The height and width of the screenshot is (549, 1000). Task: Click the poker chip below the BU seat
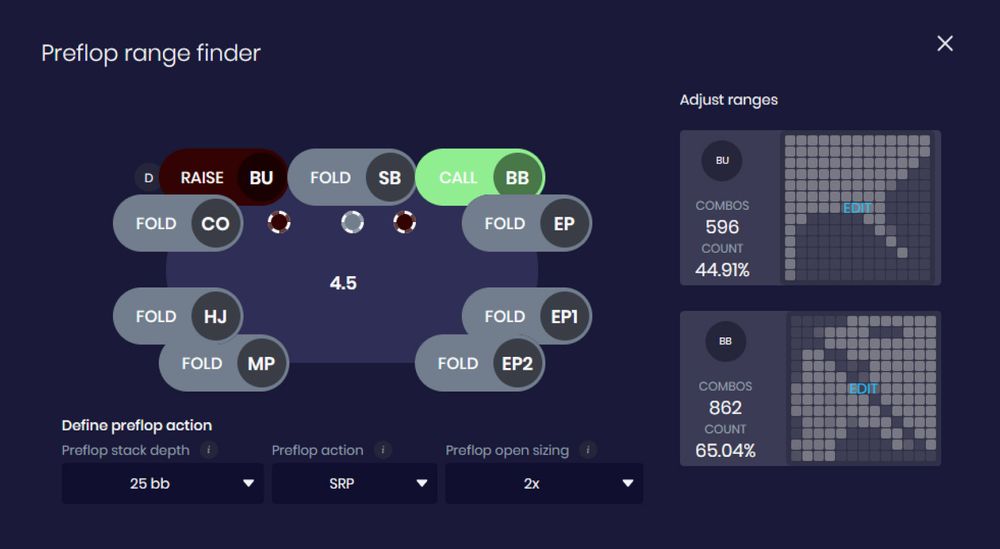[x=280, y=222]
